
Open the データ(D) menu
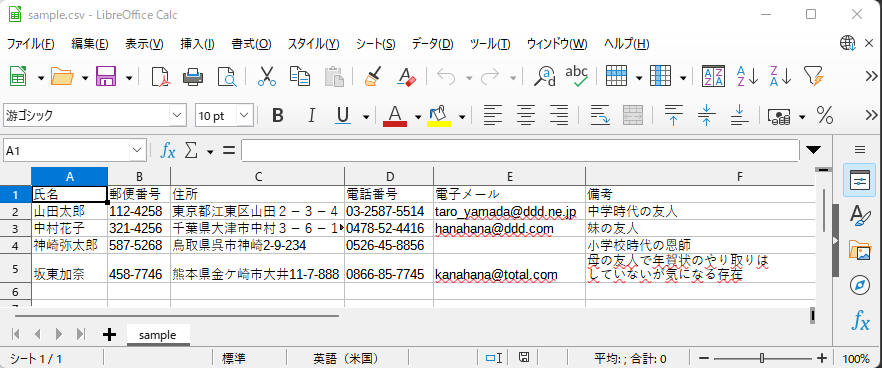[433, 44]
